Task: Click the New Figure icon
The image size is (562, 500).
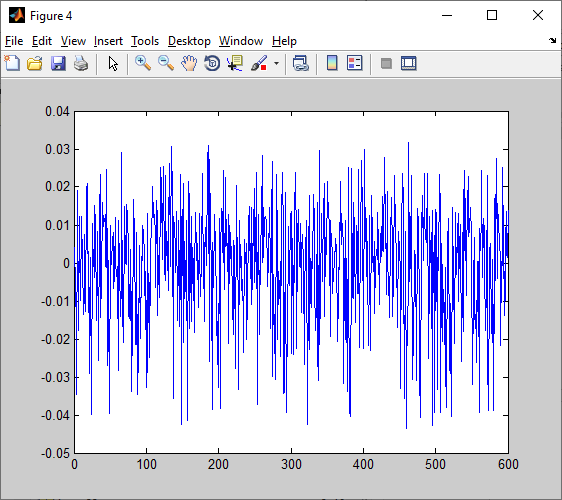Action: (x=12, y=63)
